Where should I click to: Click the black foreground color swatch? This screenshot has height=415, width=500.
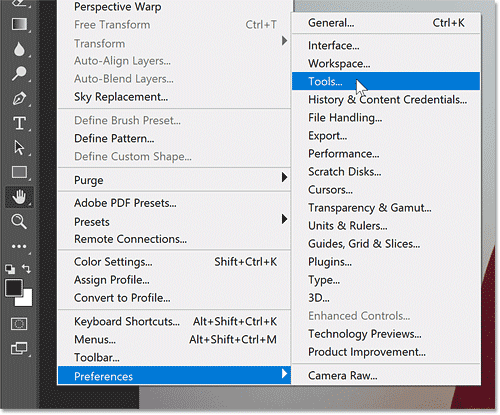(x=14, y=287)
